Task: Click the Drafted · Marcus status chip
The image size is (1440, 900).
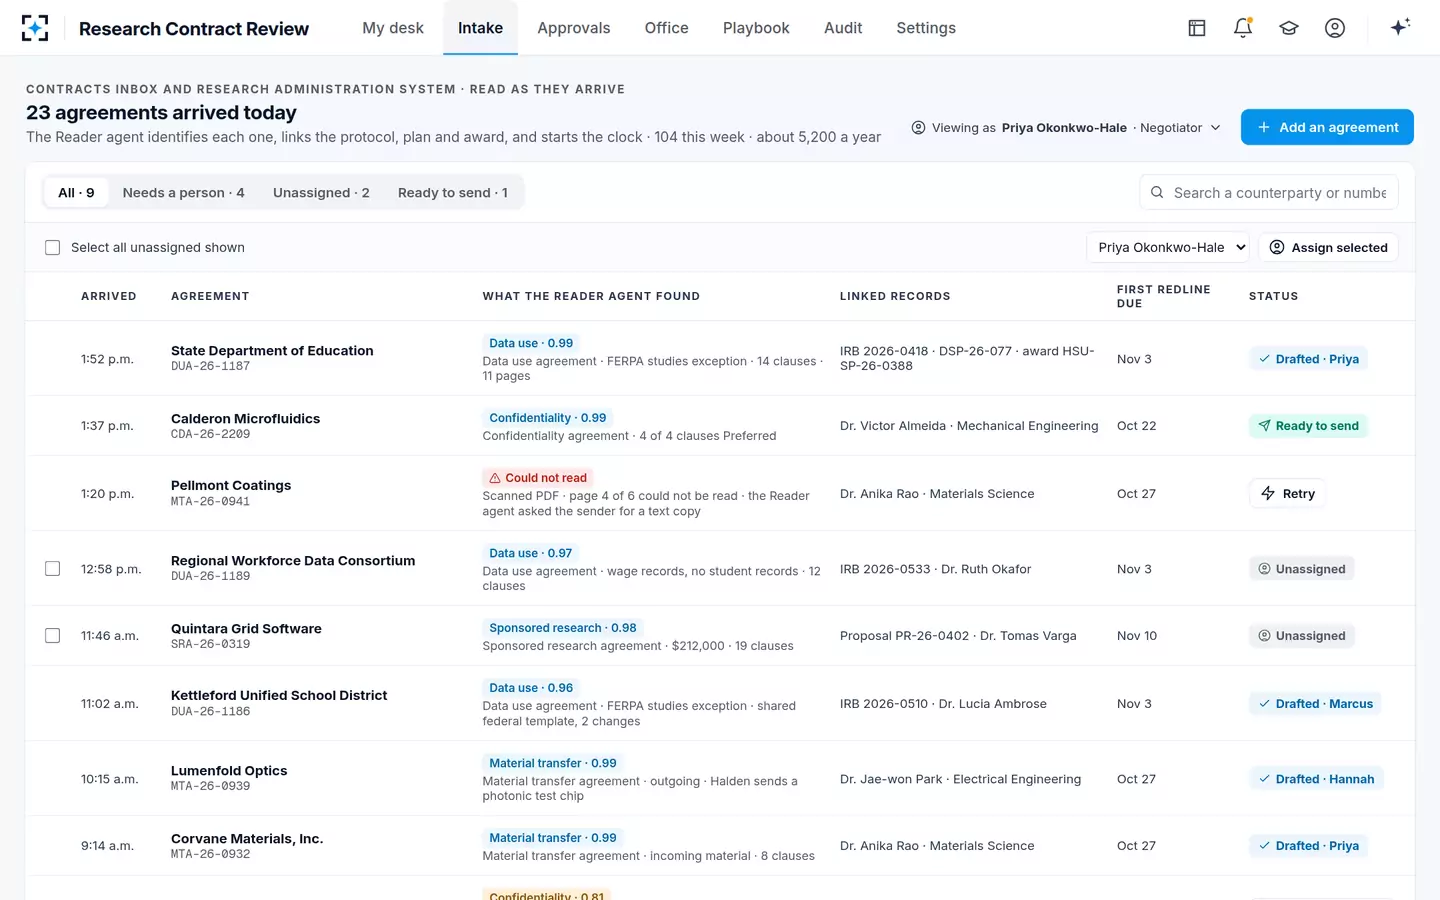Action: pyautogui.click(x=1315, y=704)
